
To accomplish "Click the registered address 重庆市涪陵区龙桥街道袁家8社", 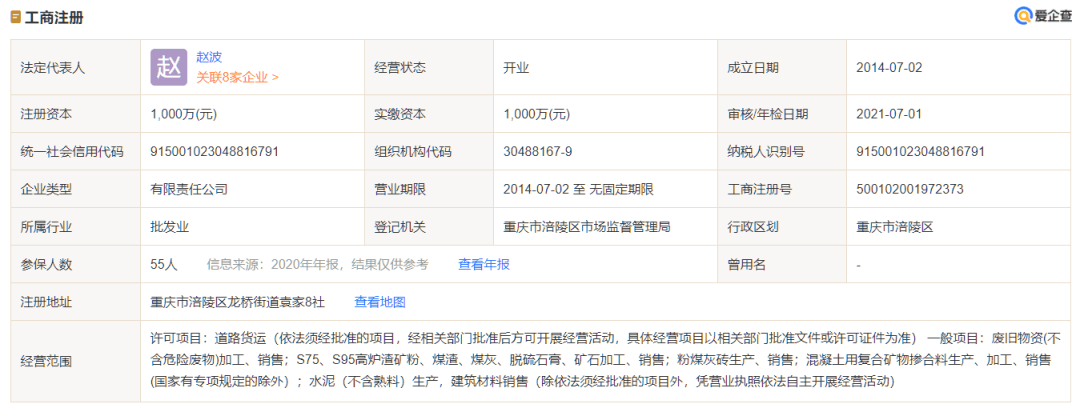I will point(238,302).
